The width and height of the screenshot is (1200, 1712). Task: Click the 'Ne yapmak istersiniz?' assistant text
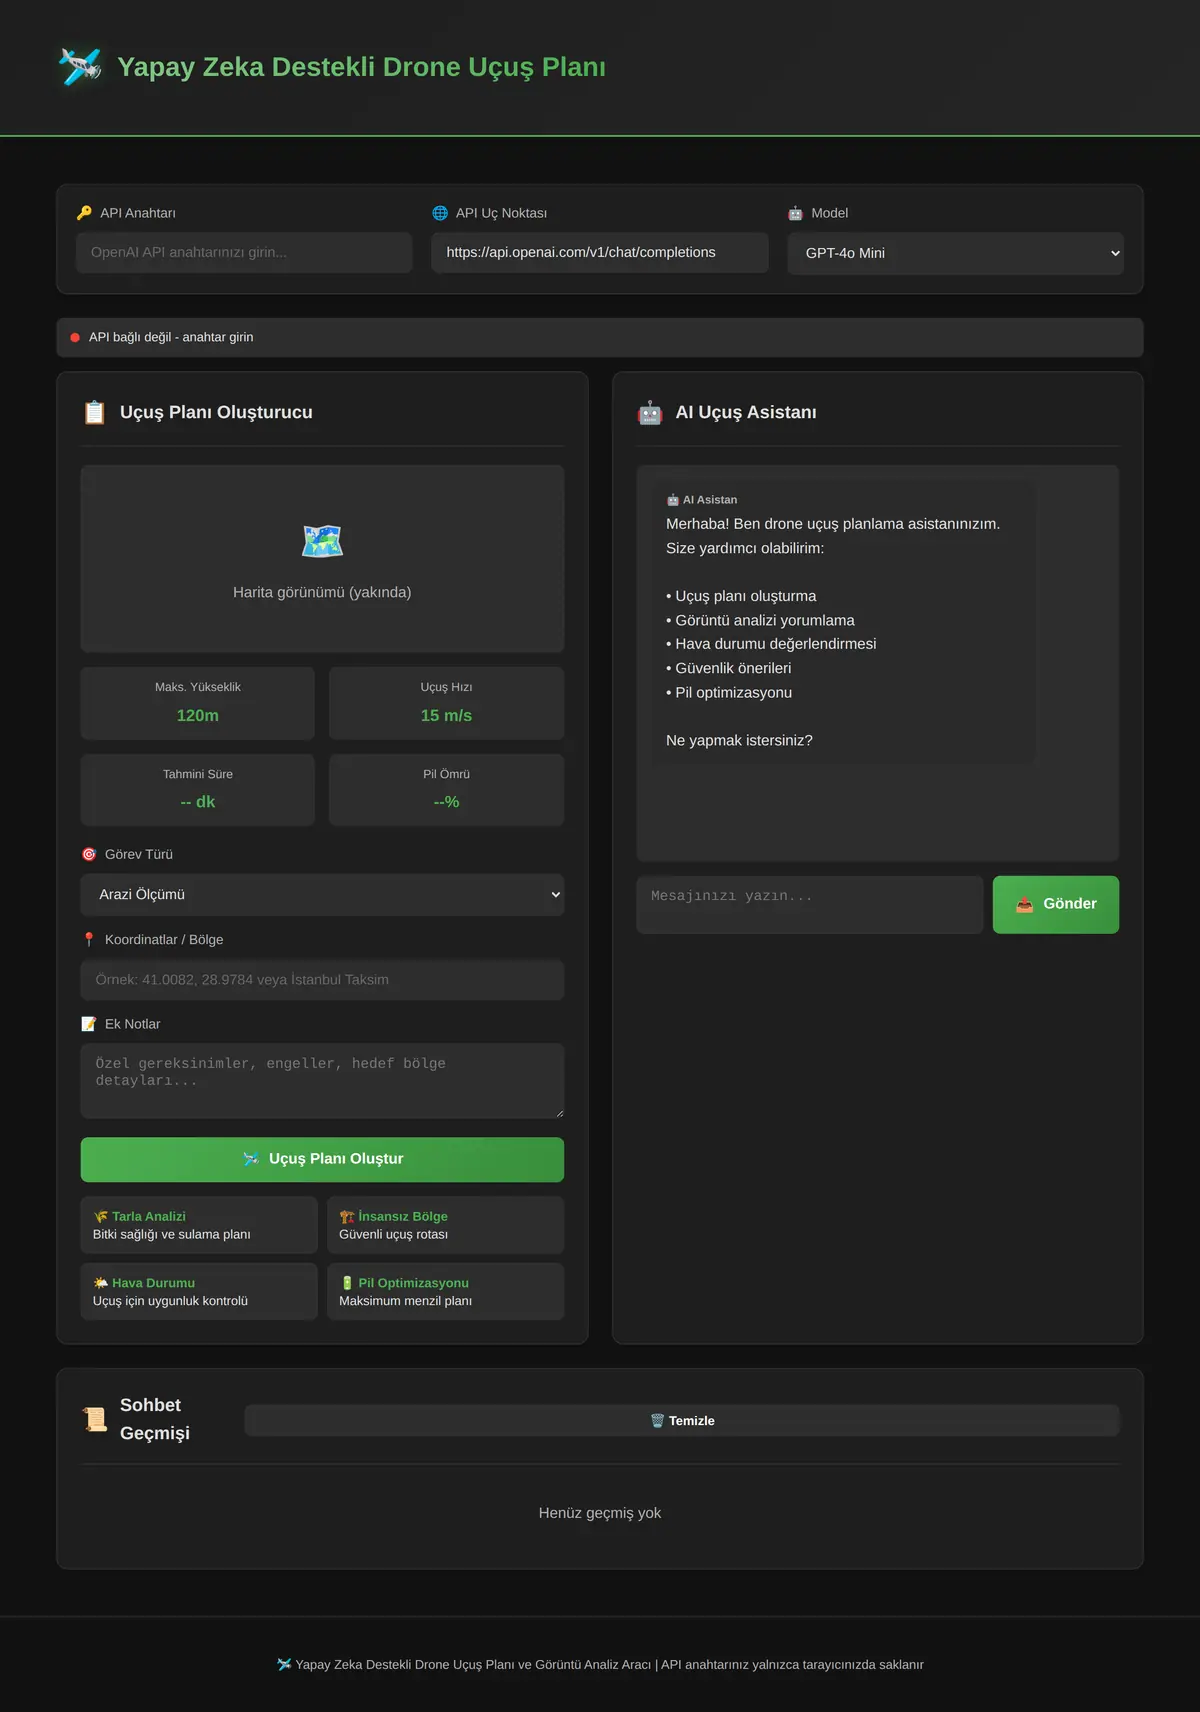tap(739, 741)
